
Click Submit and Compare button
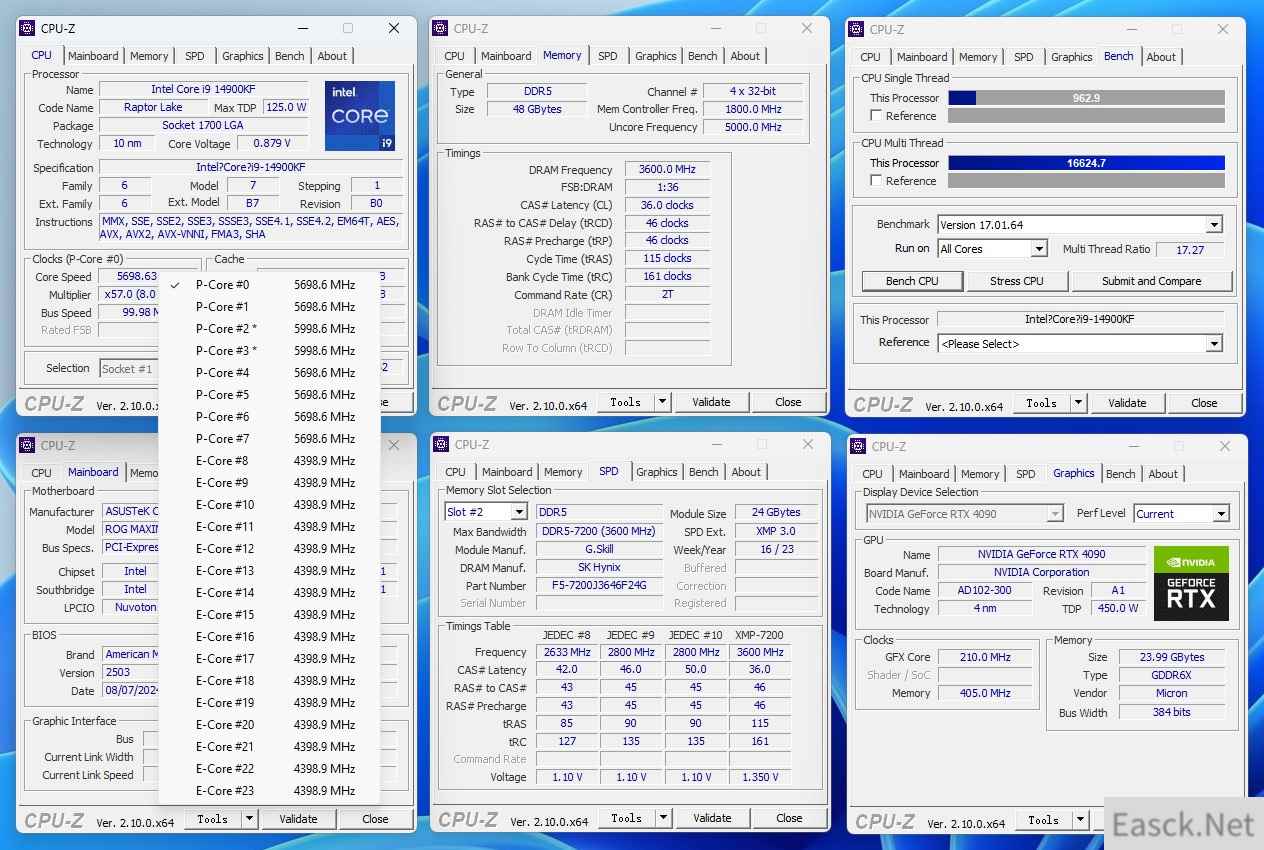1152,281
